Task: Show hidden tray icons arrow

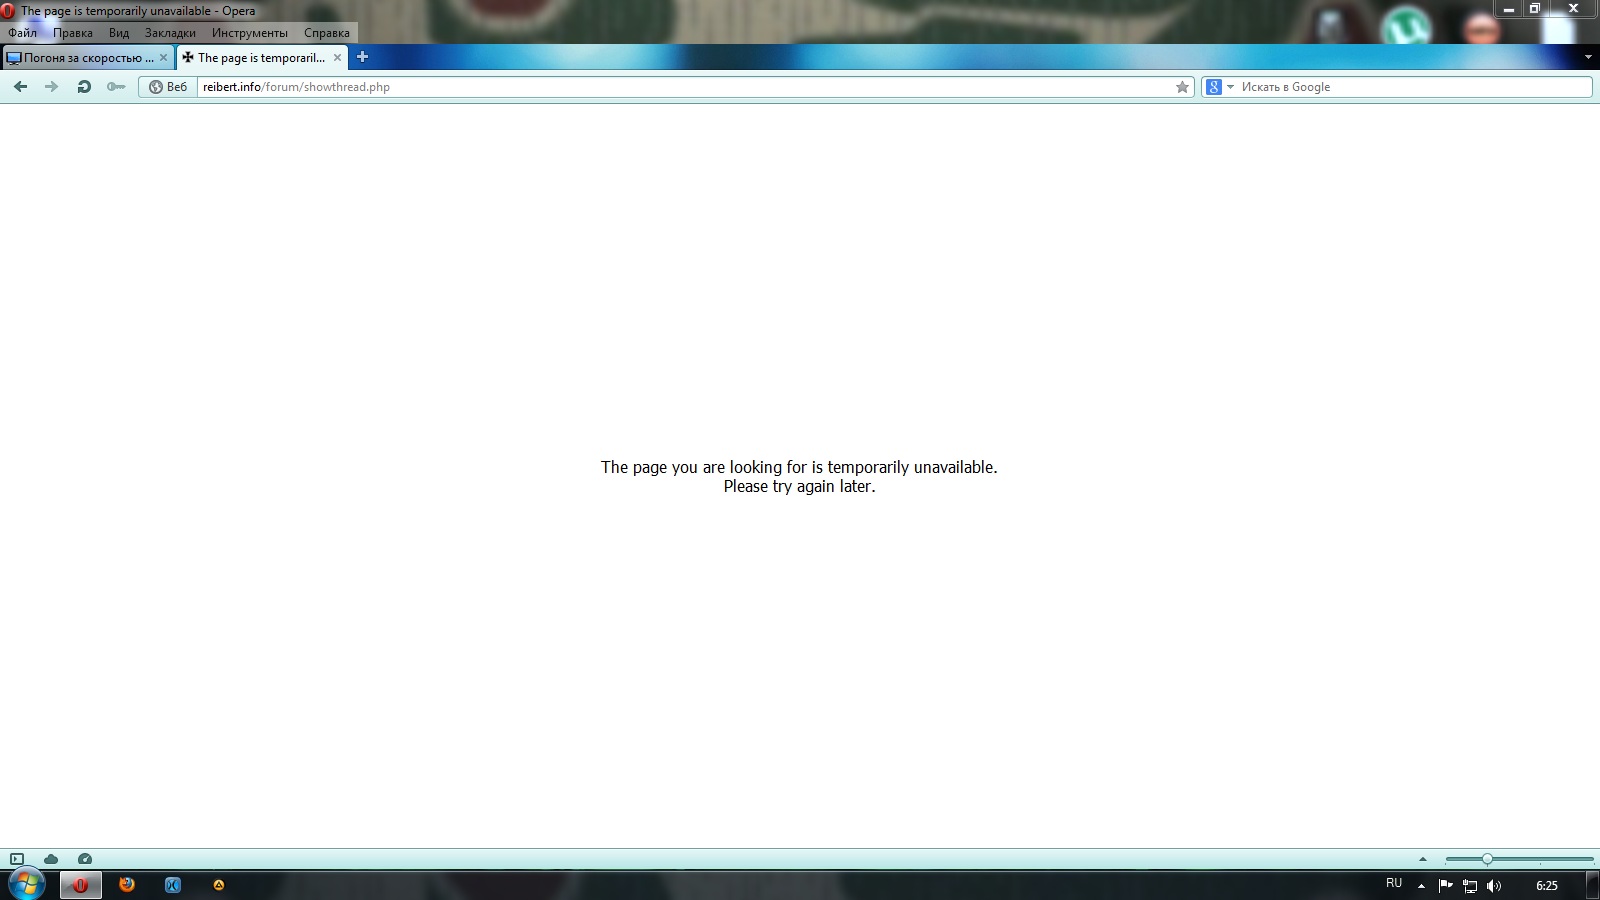Action: [x=1421, y=885]
